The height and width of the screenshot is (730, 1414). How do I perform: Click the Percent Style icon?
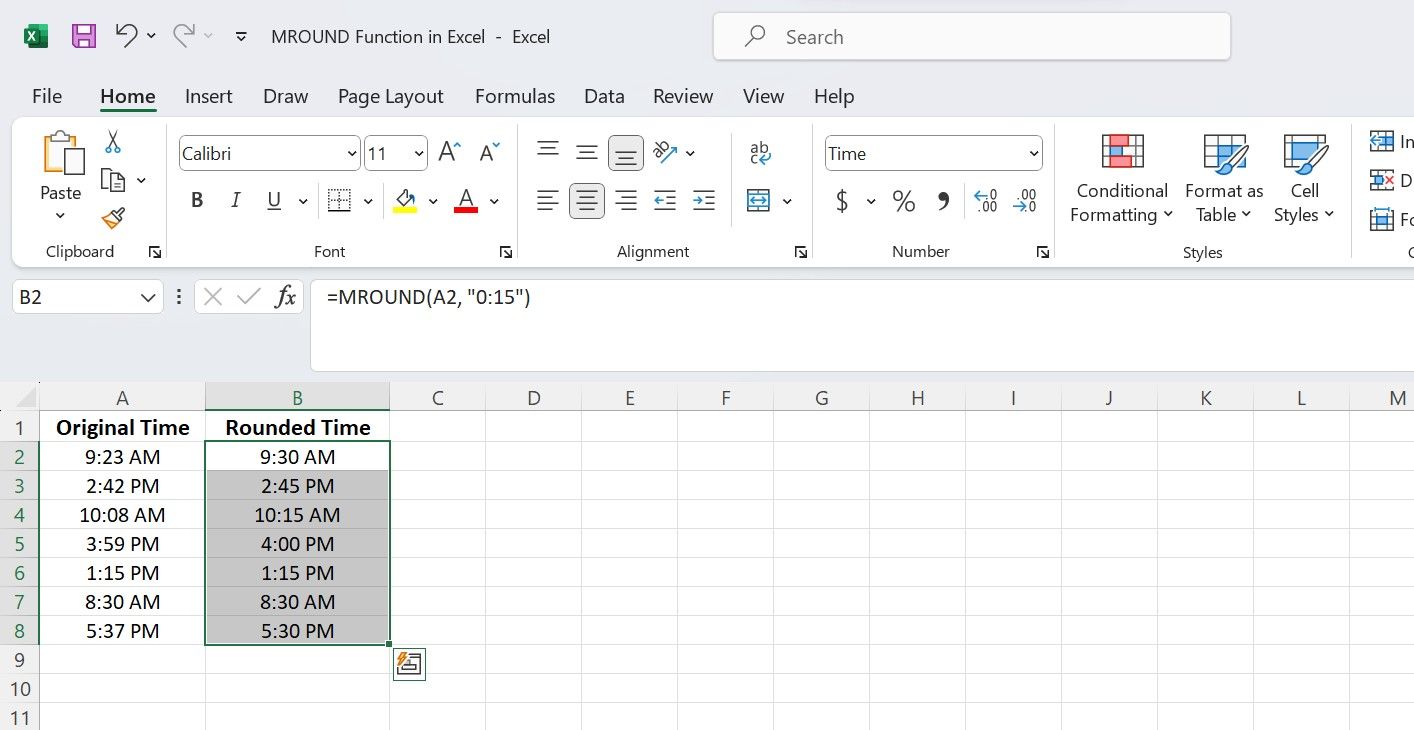click(x=904, y=202)
